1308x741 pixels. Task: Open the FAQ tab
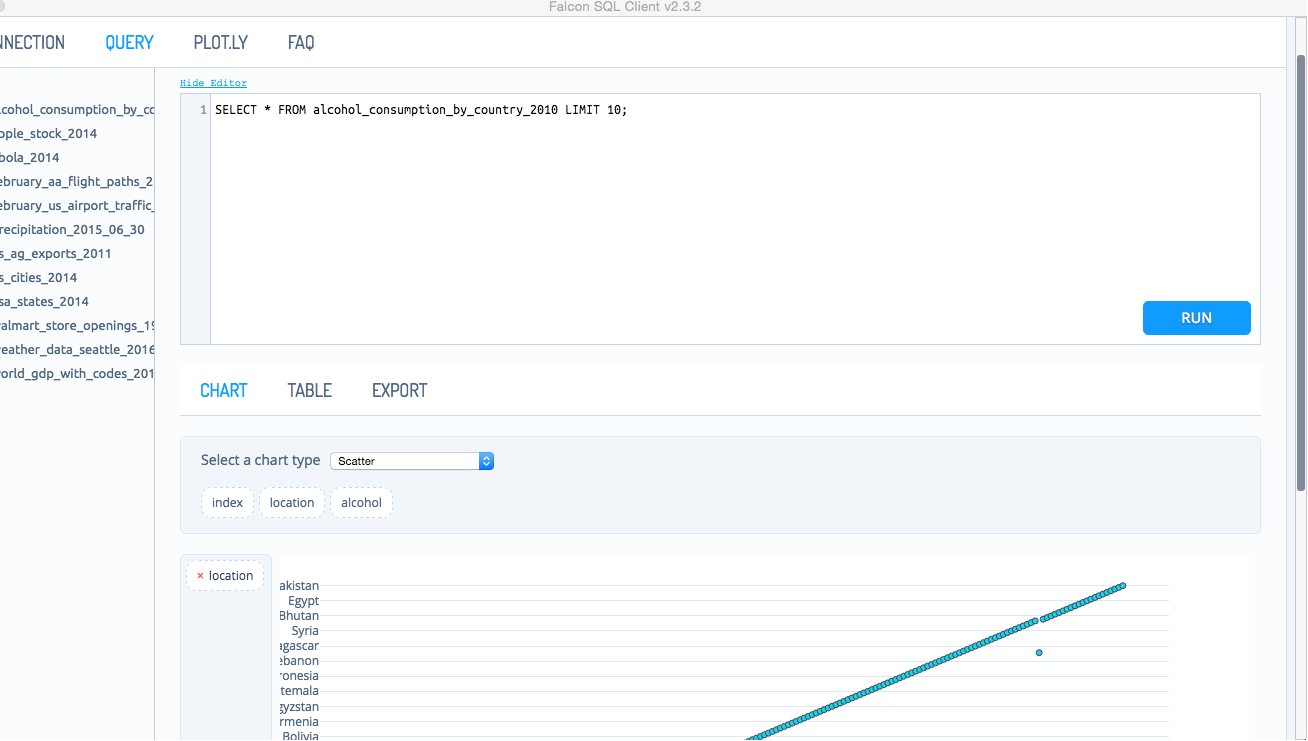[x=300, y=42]
